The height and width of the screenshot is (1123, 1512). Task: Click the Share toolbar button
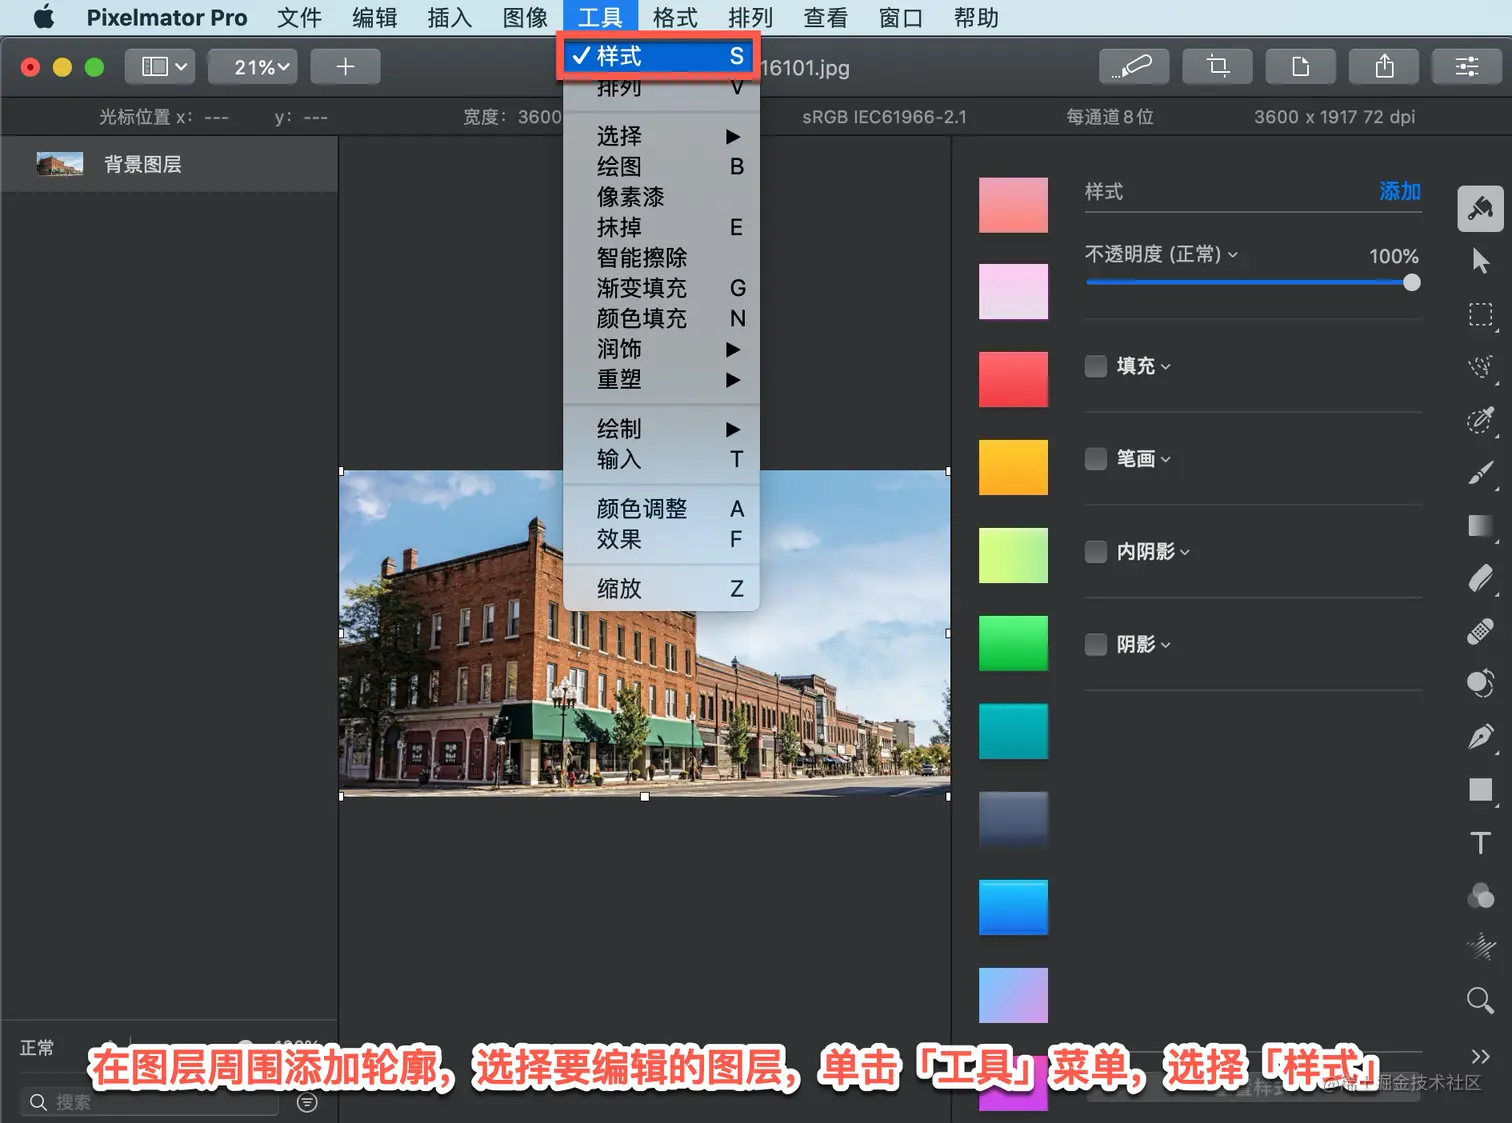click(1384, 67)
